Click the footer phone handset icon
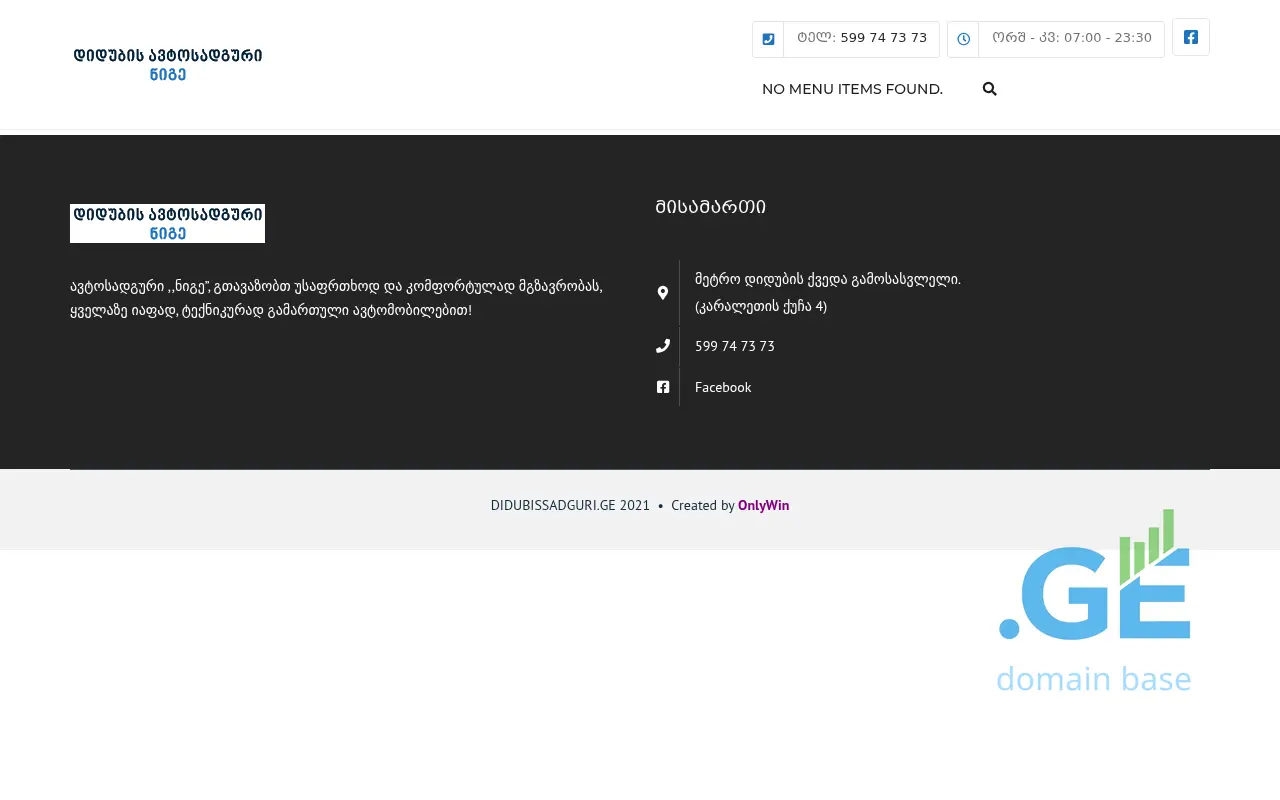 [662, 346]
